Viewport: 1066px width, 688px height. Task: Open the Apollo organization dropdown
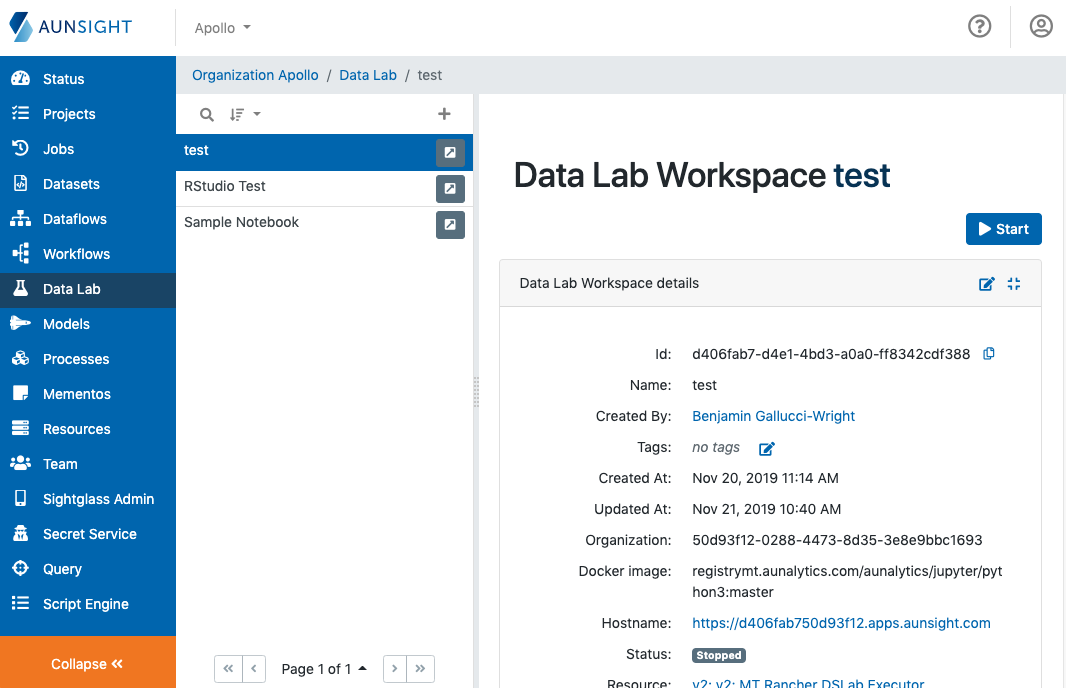[x=221, y=27]
